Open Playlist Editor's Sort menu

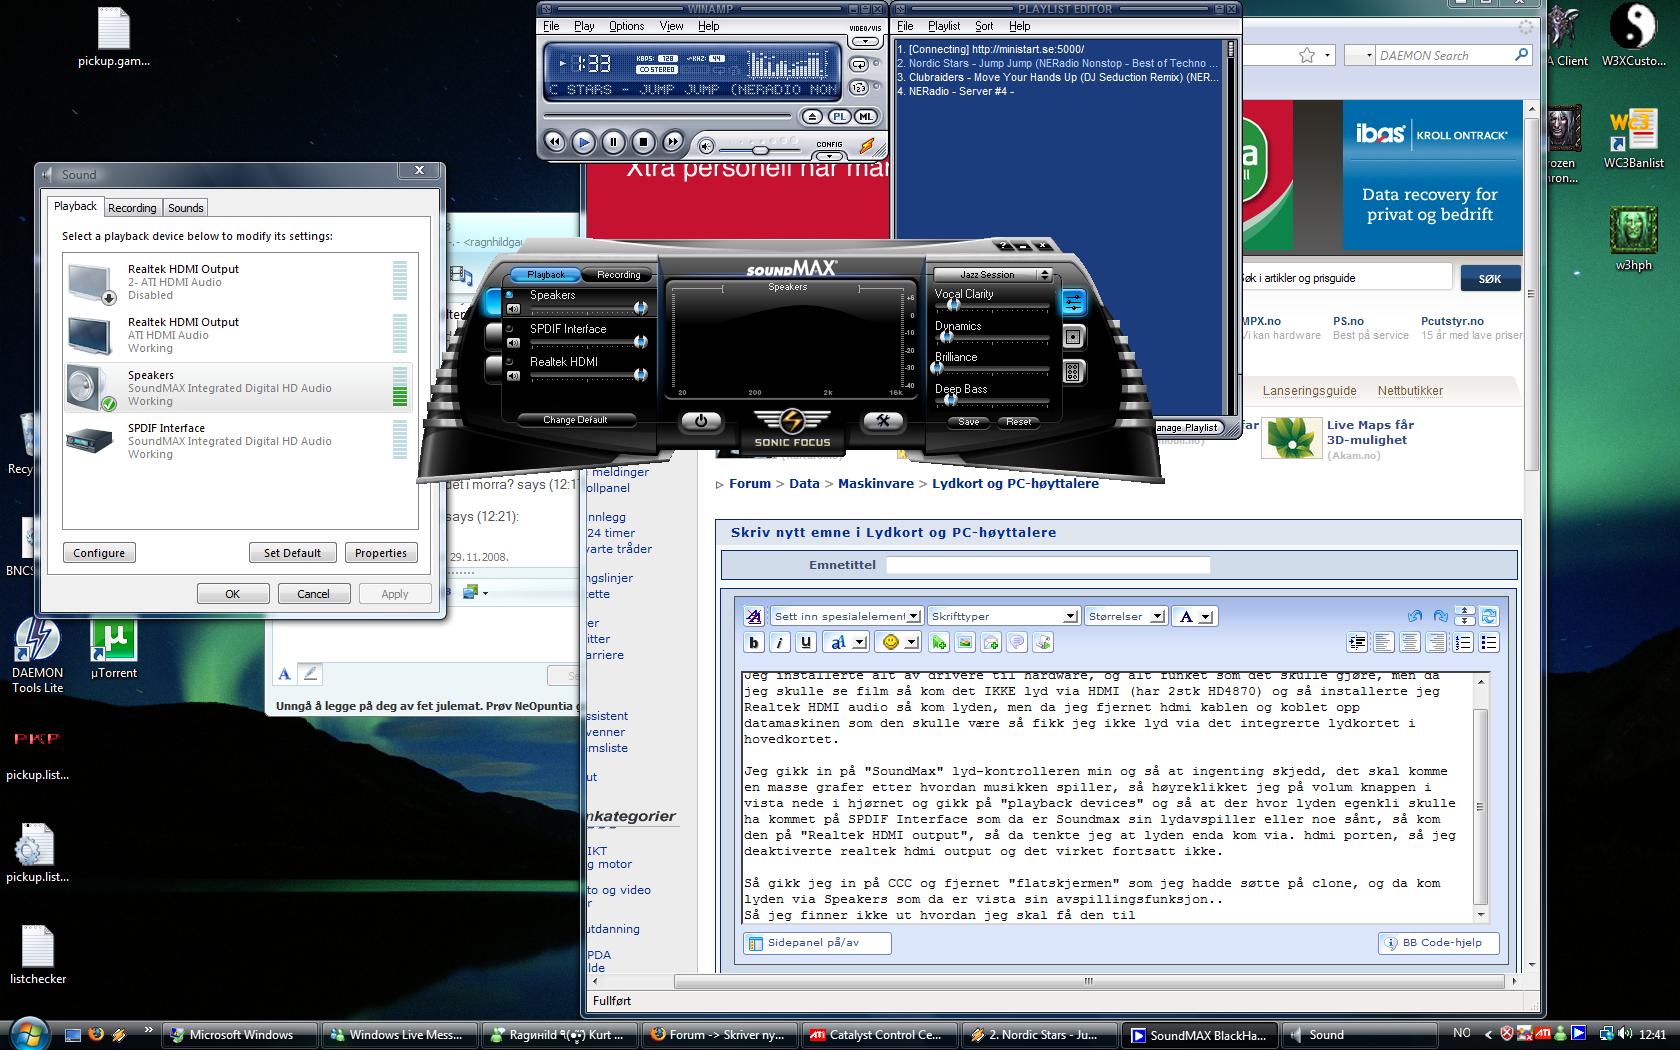tap(984, 26)
